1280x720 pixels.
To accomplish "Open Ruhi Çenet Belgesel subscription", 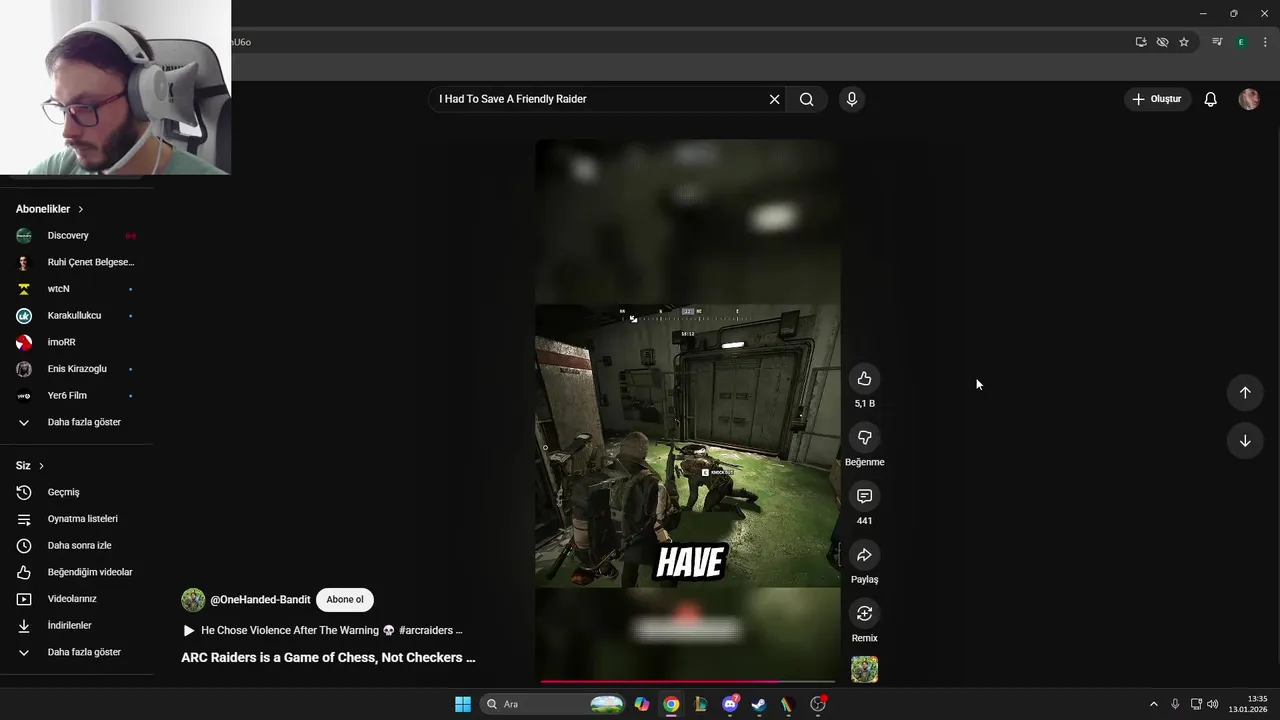I will click(77, 262).
